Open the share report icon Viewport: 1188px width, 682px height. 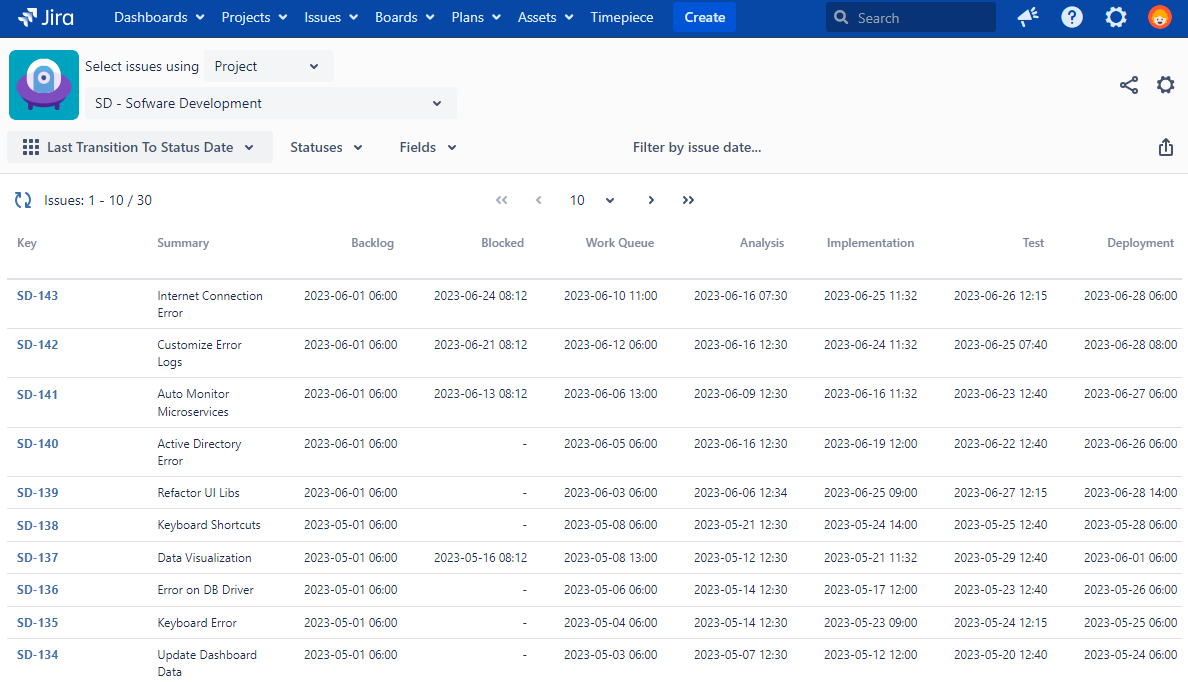click(1129, 85)
